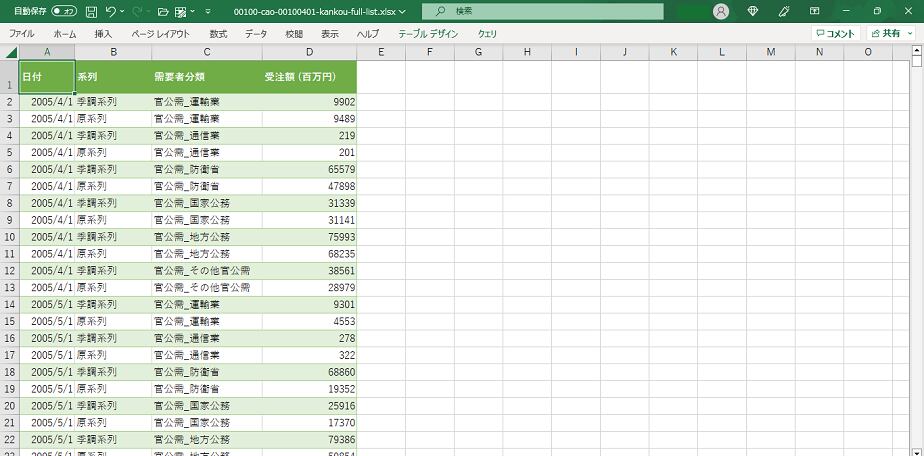Toggle the AutoSave switch
Viewport: 924px width, 456px height.
pos(64,11)
